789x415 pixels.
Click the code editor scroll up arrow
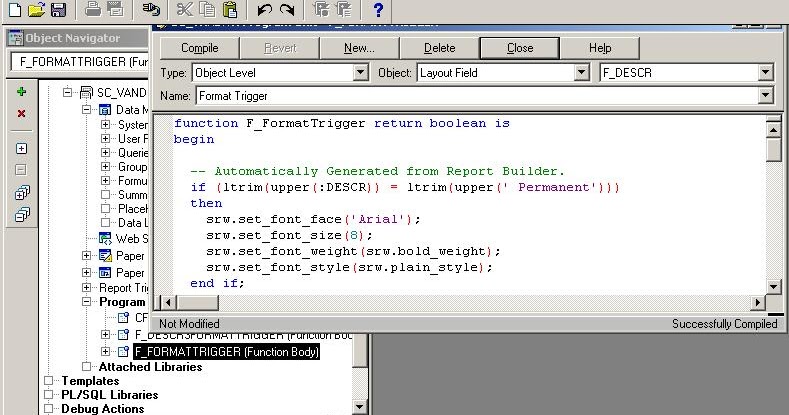(773, 130)
